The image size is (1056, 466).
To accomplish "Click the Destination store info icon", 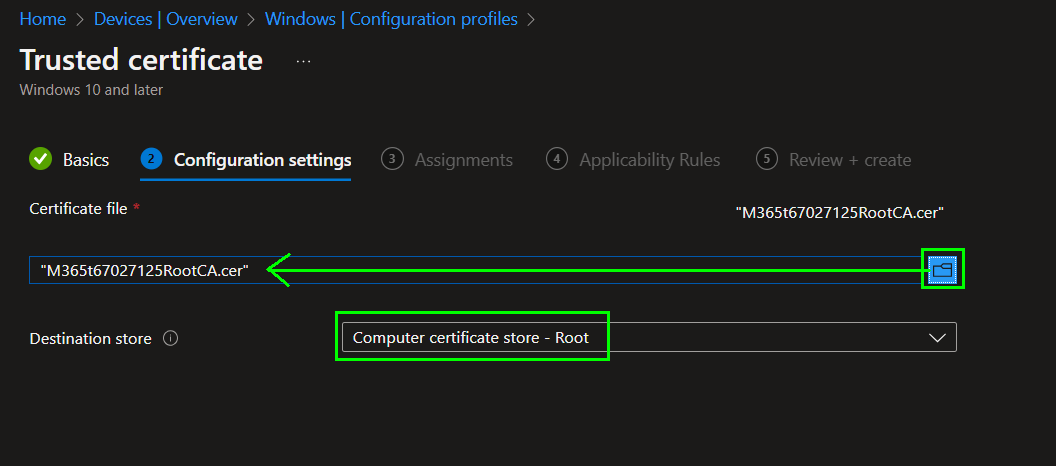I will pos(170,338).
